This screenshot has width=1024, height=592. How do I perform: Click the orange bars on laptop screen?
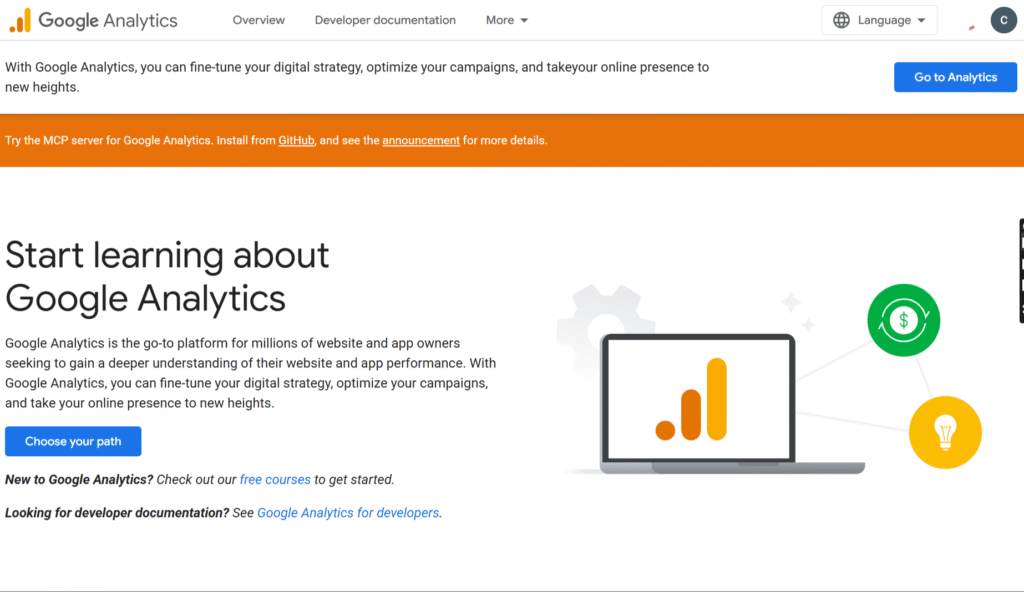pos(692,400)
